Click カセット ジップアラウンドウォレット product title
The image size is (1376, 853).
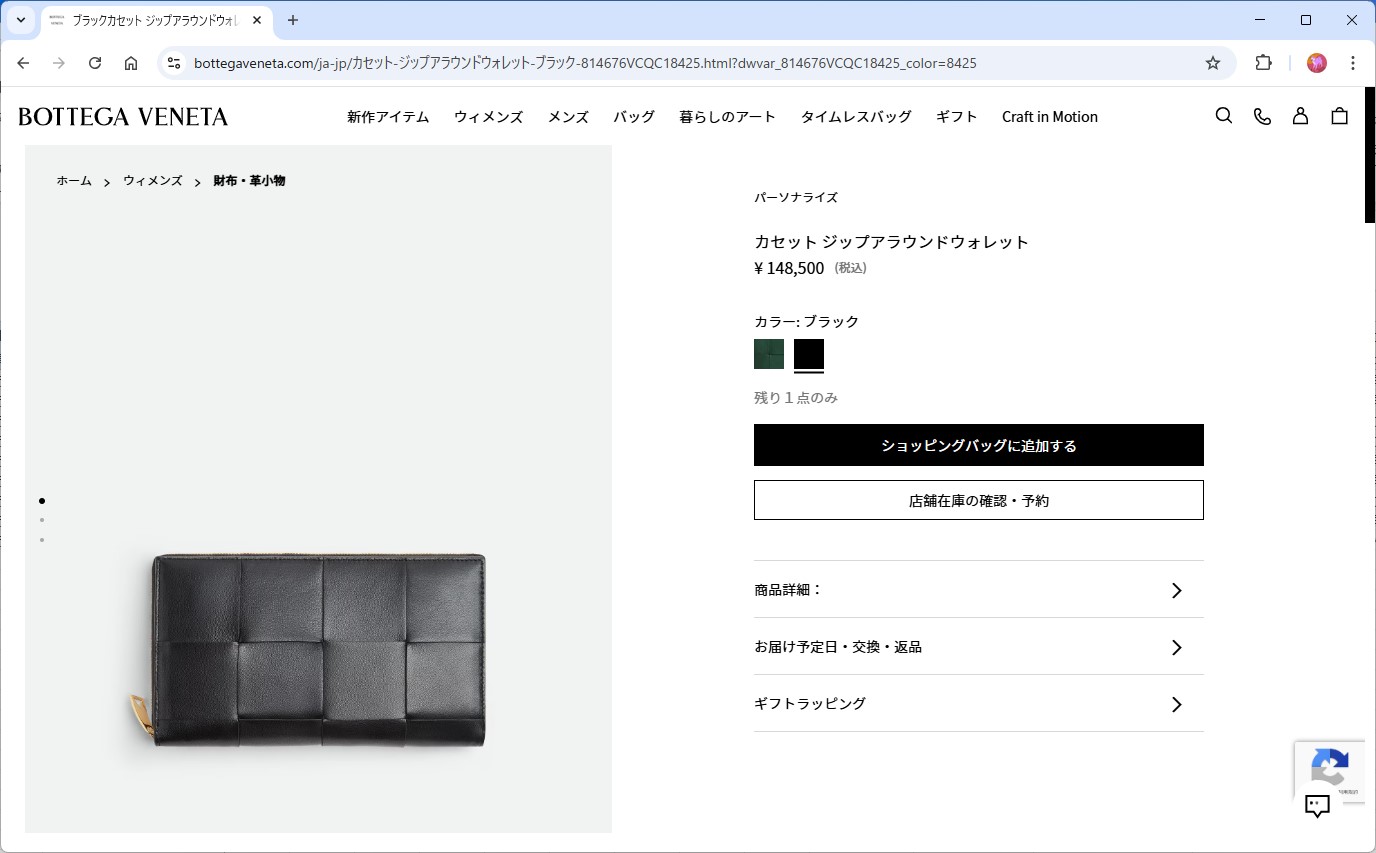point(891,242)
